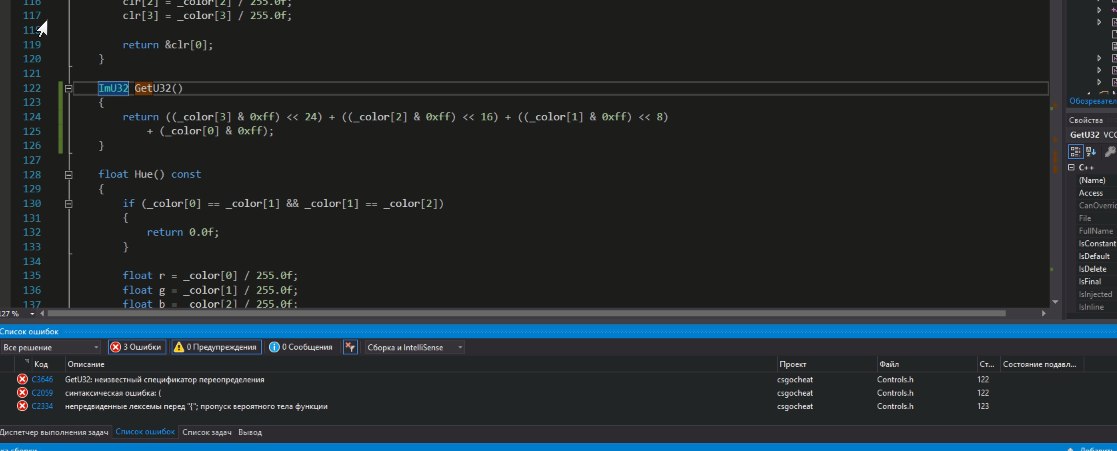Switch to the Список задач tab
The image size is (1117, 451).
point(209,432)
